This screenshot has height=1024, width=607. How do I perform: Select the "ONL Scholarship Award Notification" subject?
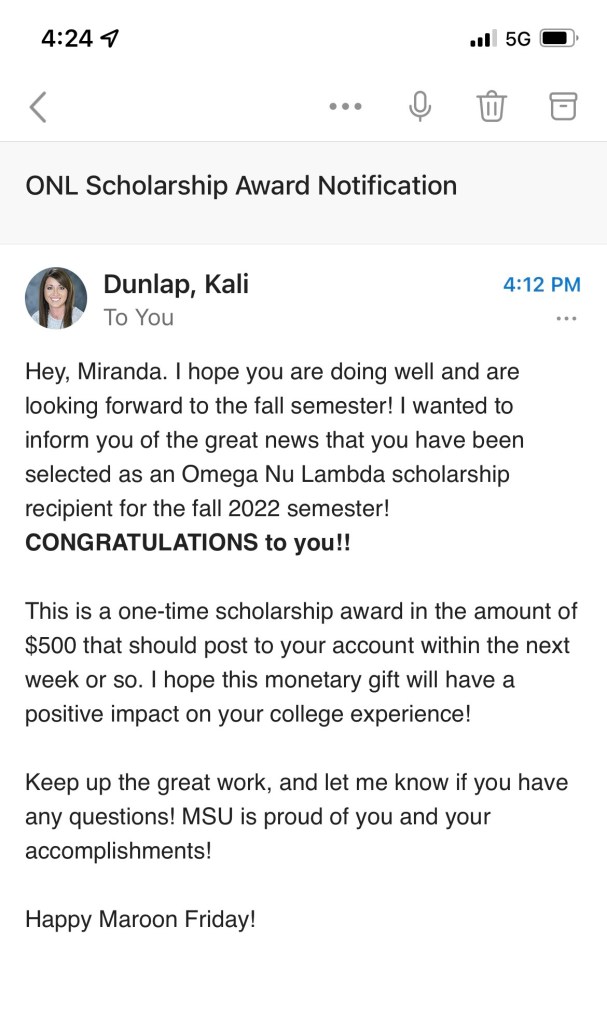(x=241, y=185)
